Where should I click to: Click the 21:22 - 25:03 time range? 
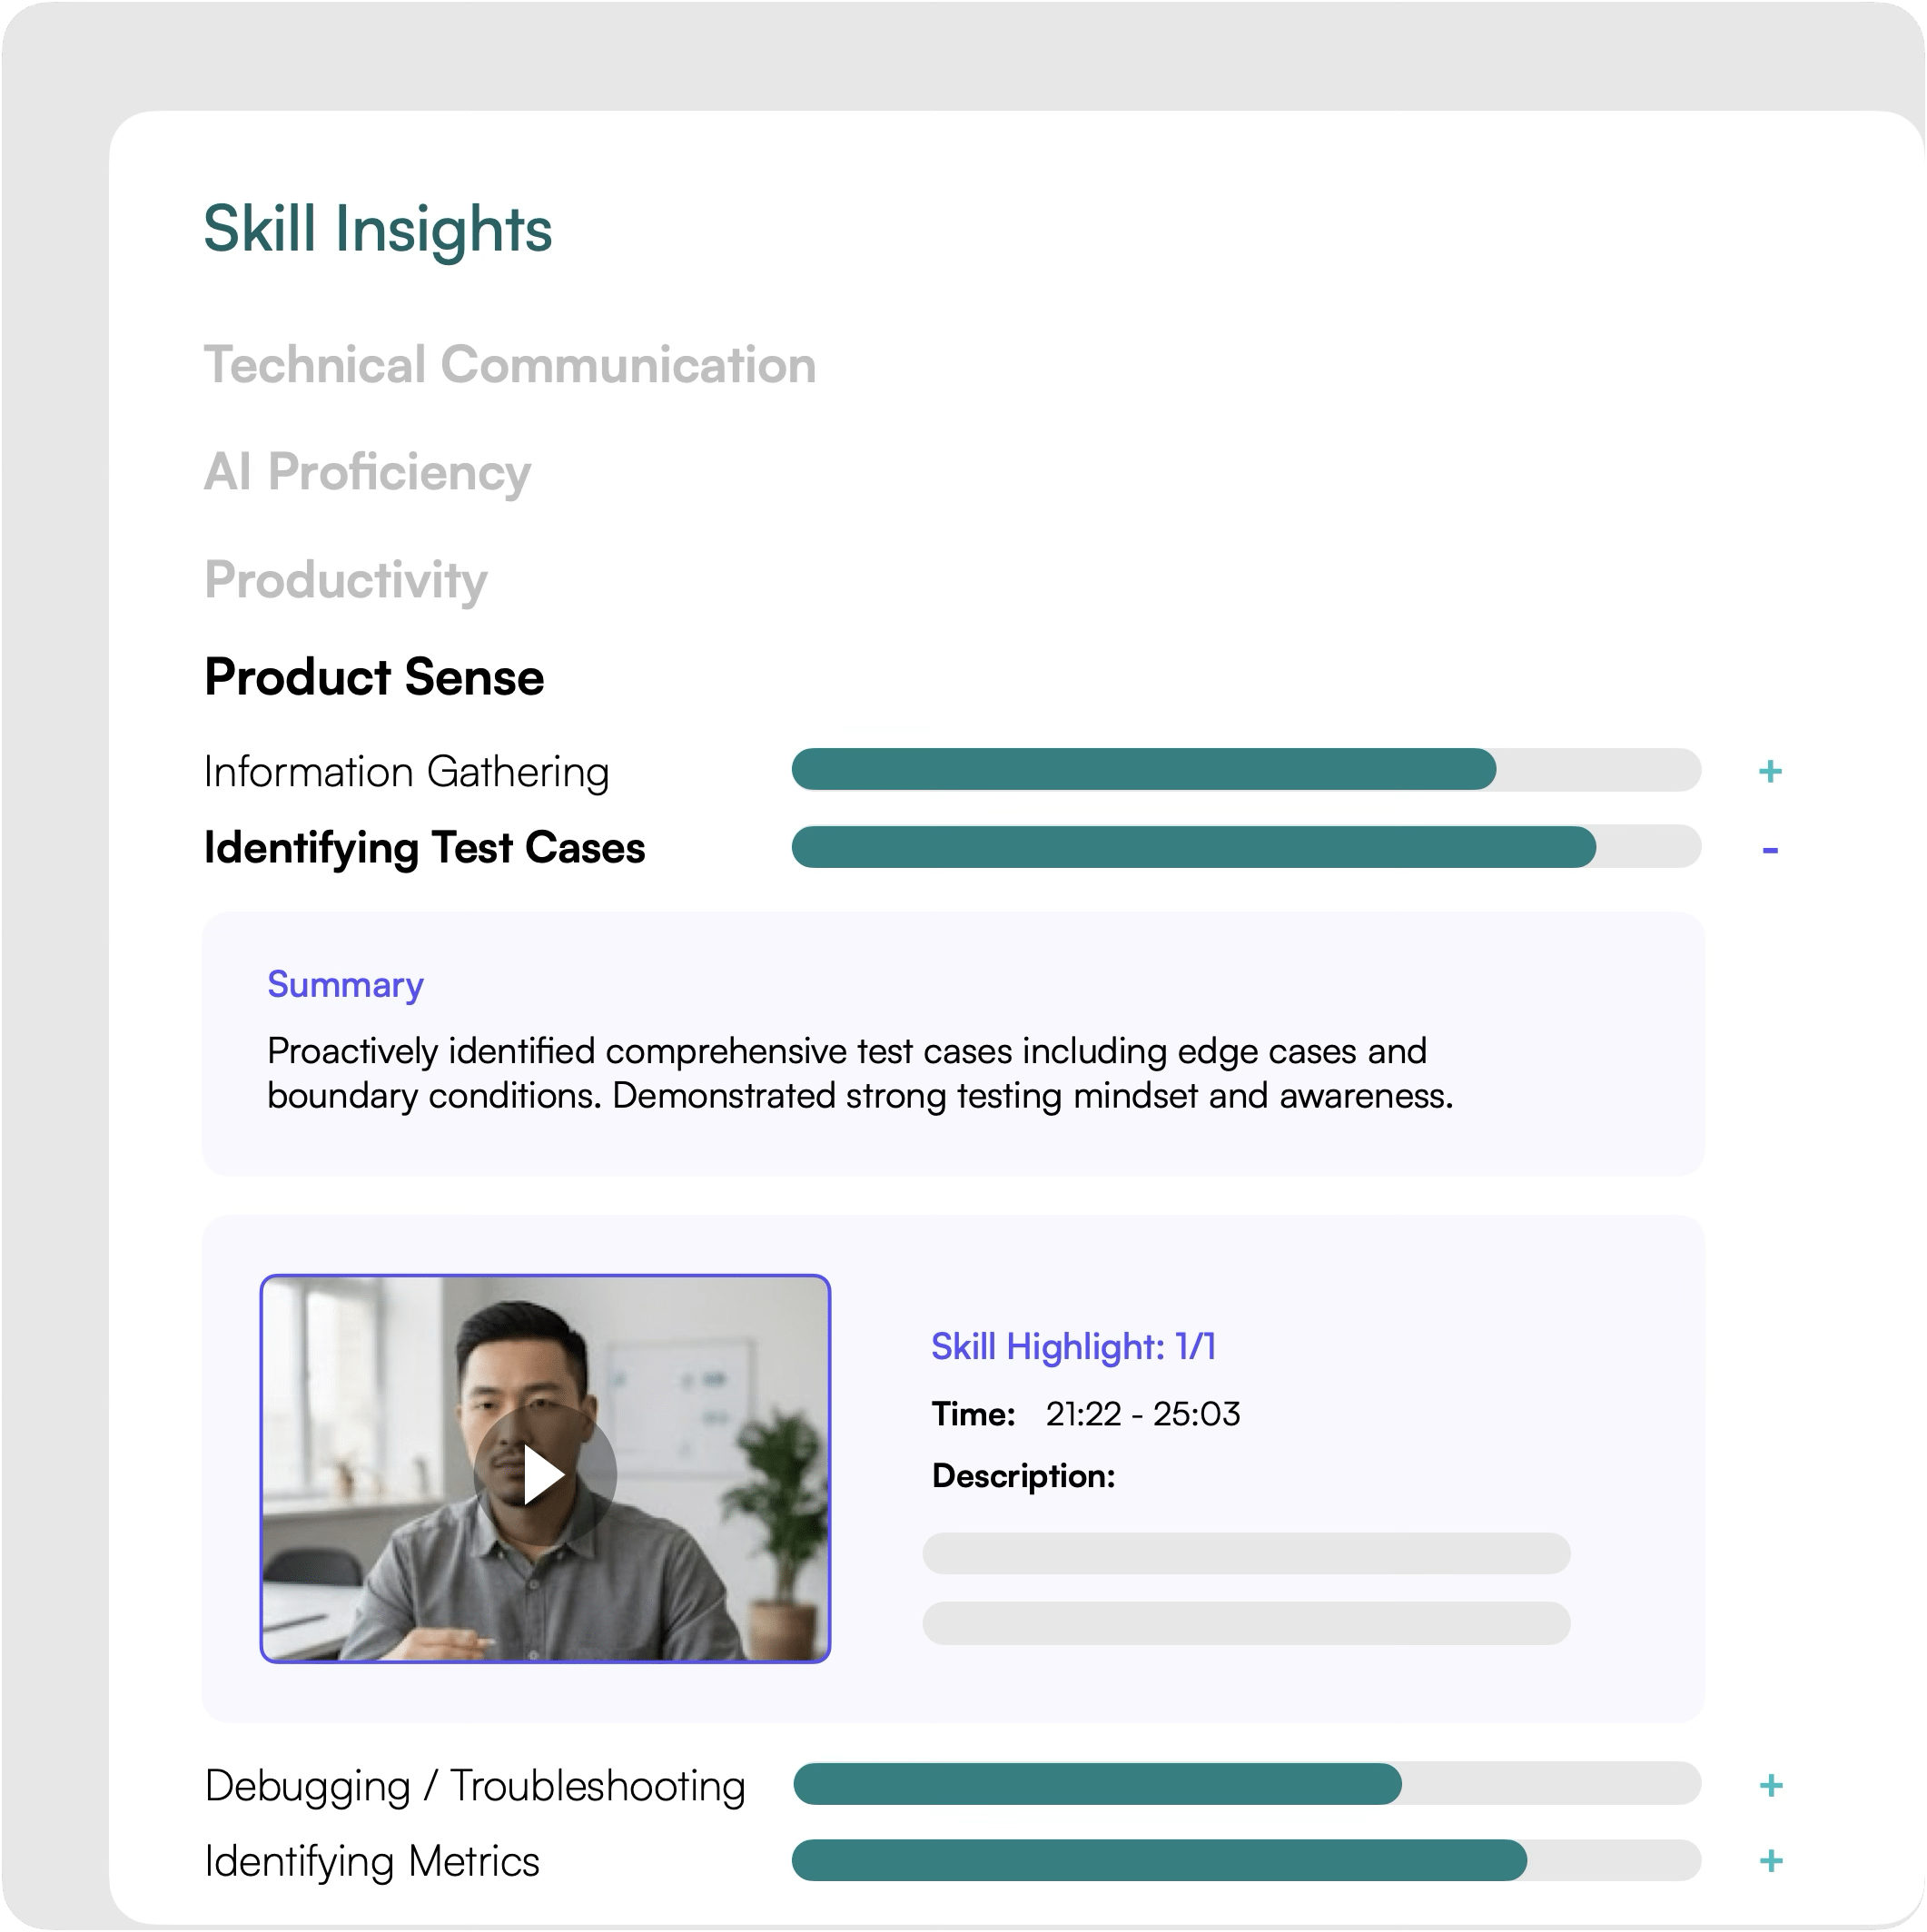coord(1142,1414)
